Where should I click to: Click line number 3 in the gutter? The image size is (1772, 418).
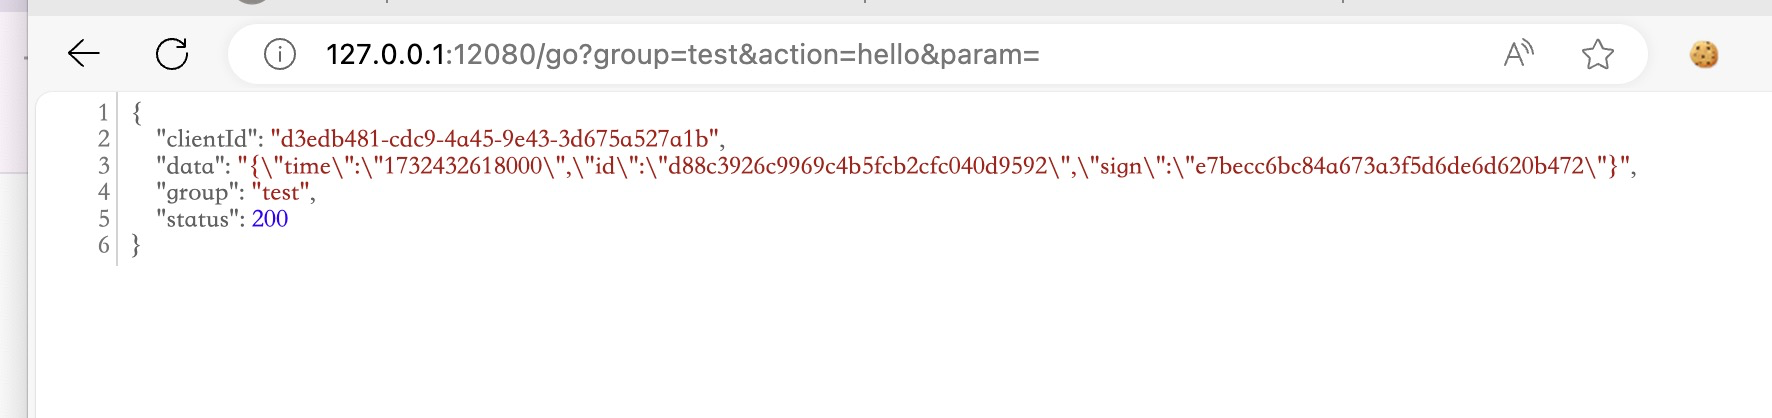[103, 166]
